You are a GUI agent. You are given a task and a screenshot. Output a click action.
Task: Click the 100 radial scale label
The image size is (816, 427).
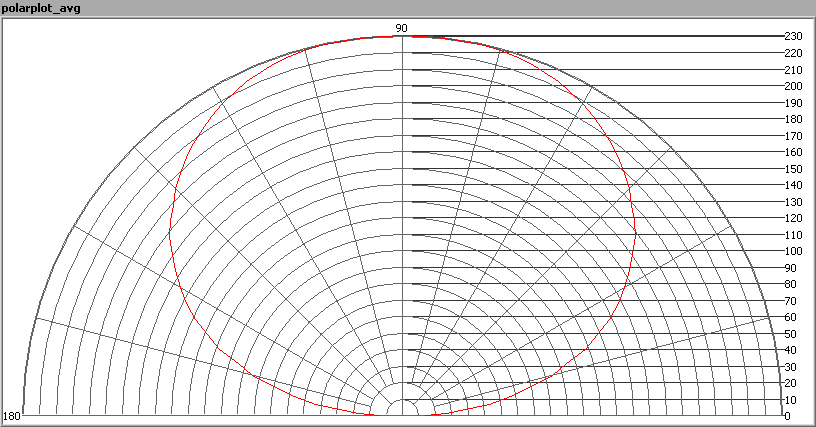pos(792,251)
